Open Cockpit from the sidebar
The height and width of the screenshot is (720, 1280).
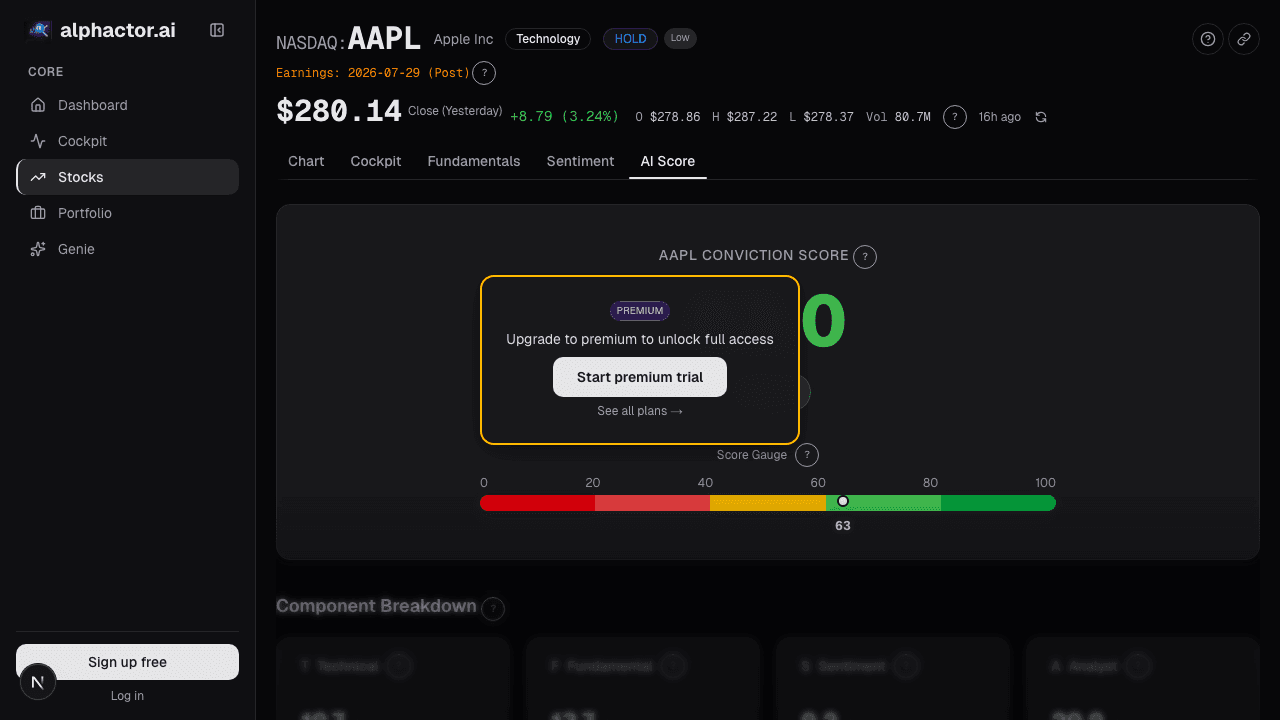tap(127, 141)
